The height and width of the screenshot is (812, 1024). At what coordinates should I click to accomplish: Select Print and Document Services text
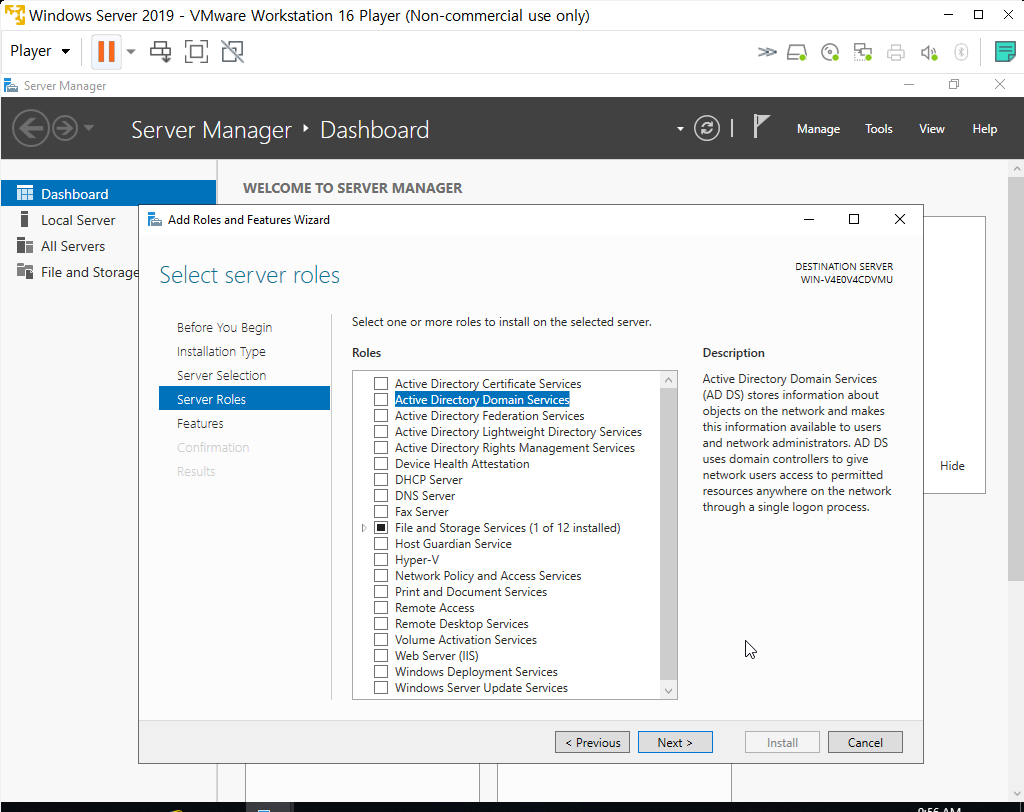point(471,592)
